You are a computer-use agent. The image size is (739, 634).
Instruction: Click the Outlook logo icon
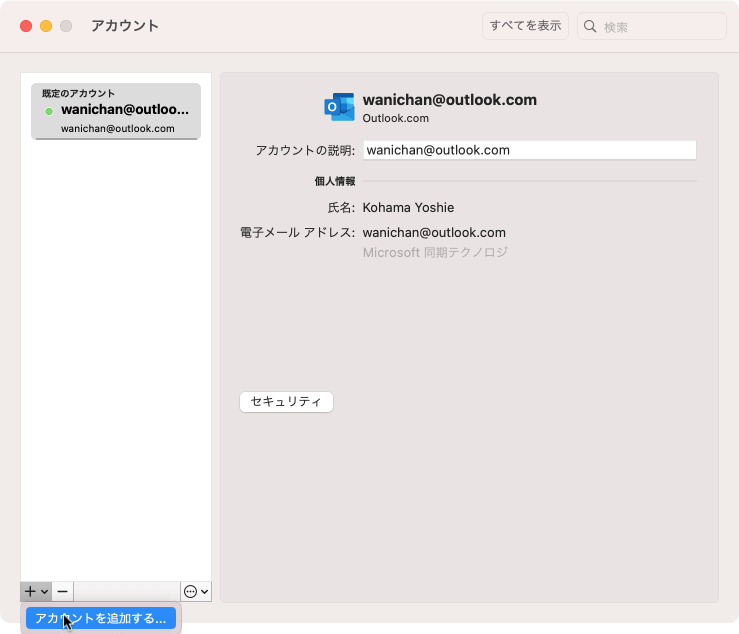point(339,107)
